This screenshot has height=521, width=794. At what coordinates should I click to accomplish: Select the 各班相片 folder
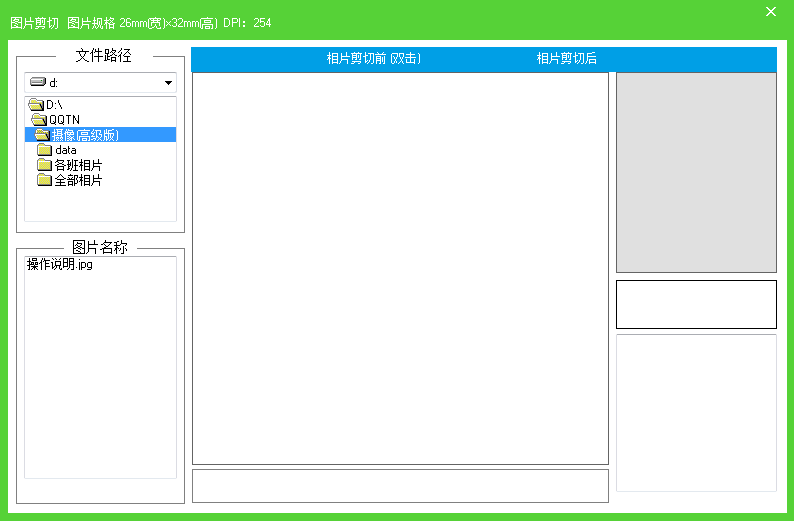pyautogui.click(x=78, y=165)
